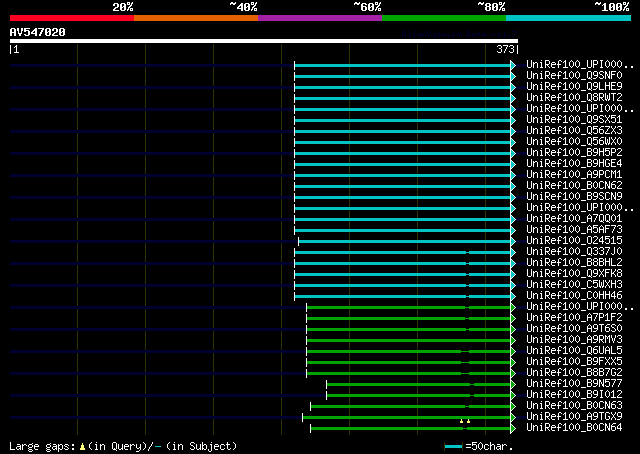Open hit label UniRef100_Q56WX0
Screen dimensions: 640x454
click(x=574, y=142)
